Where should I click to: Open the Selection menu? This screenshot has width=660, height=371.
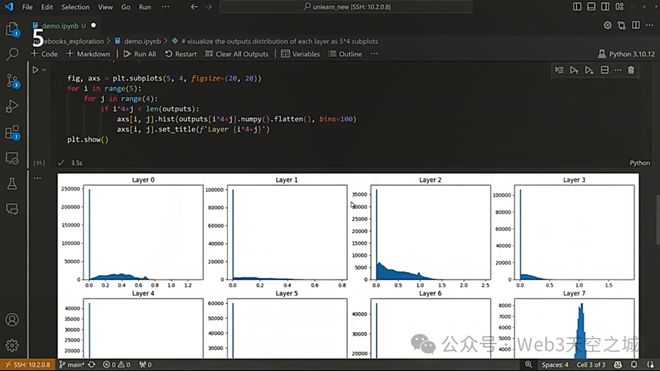click(x=75, y=7)
